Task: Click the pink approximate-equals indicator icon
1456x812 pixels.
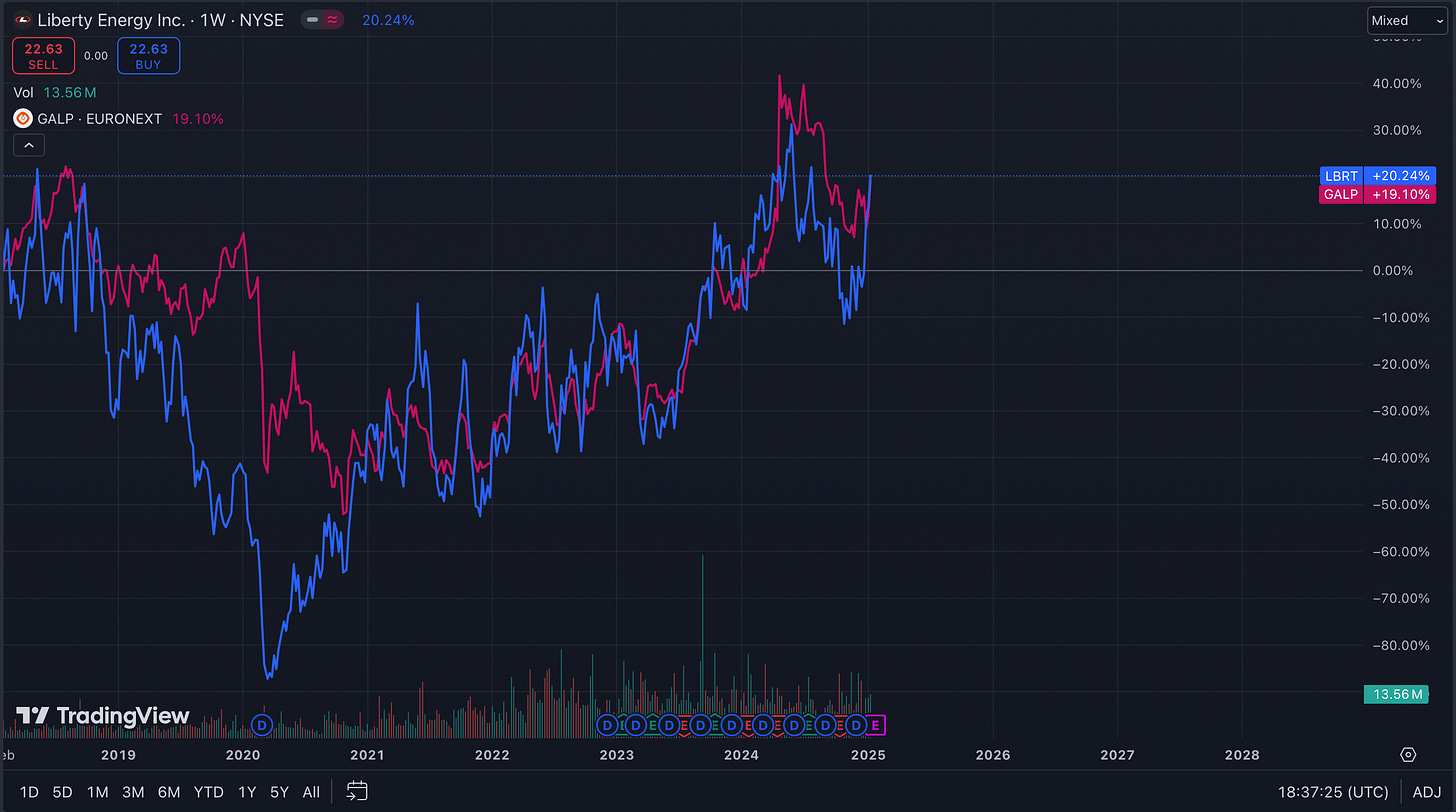Action: click(x=333, y=20)
